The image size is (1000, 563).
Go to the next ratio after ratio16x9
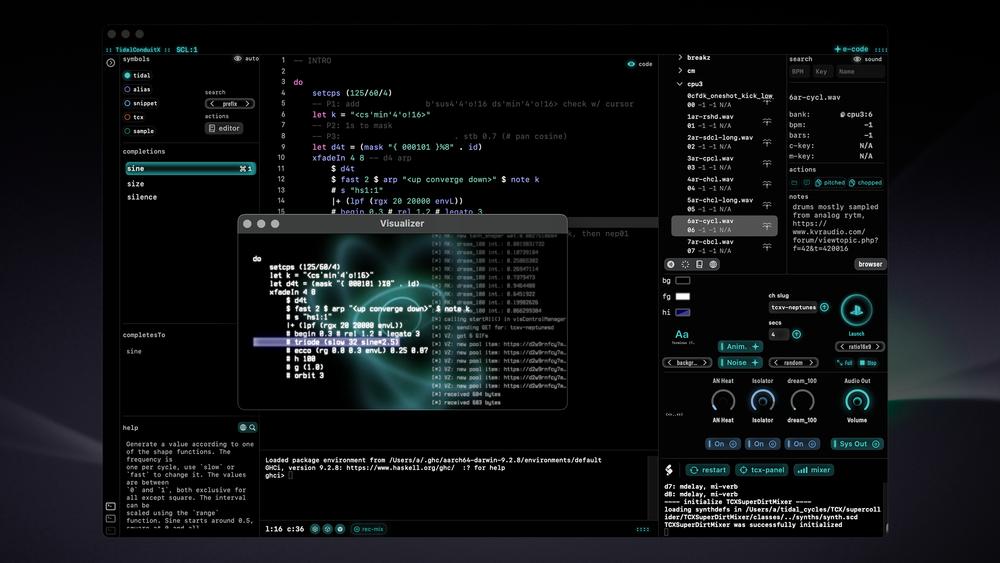pos(878,347)
